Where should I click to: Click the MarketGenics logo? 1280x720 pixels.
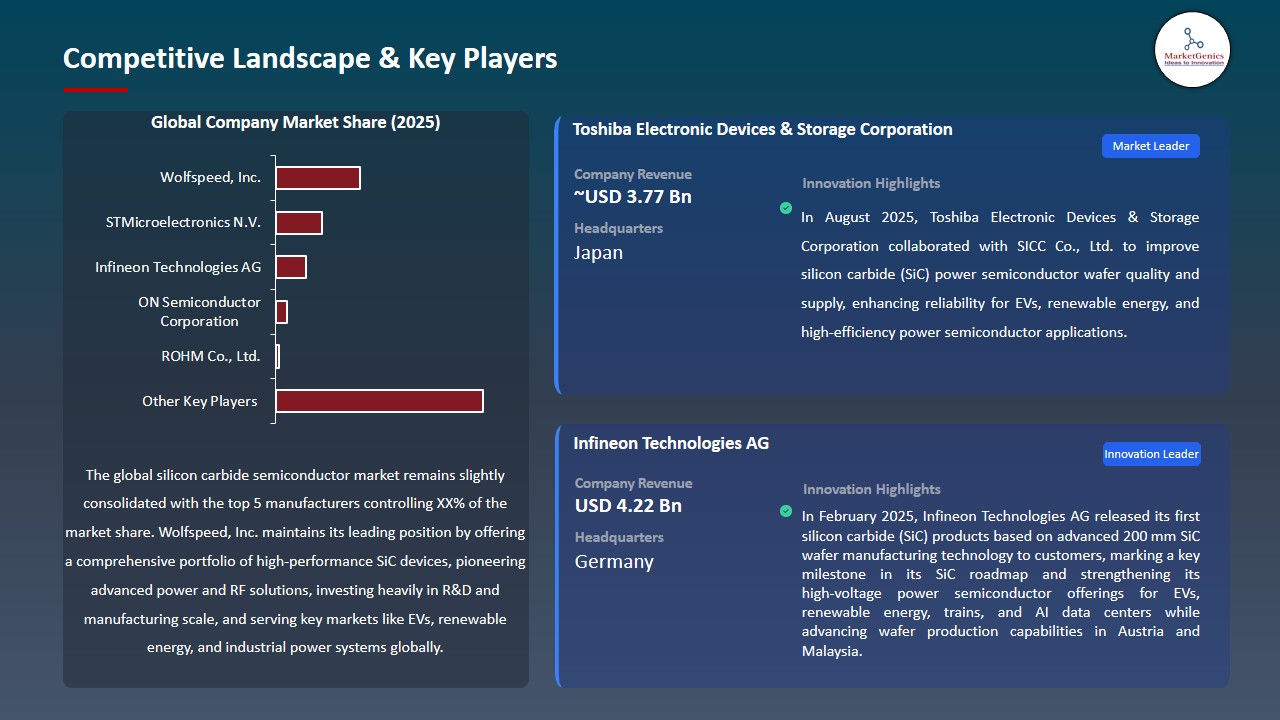pyautogui.click(x=1192, y=50)
